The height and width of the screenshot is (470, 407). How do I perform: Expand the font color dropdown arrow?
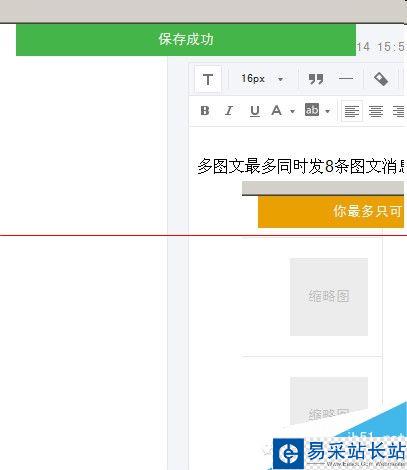(292, 111)
